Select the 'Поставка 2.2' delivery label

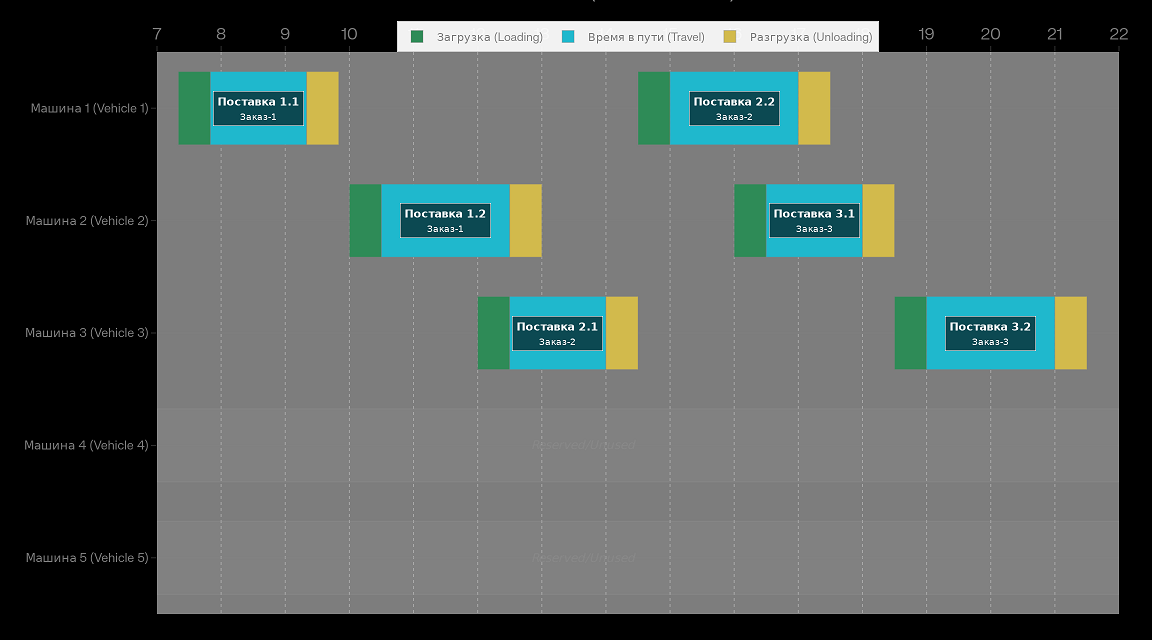734,108
